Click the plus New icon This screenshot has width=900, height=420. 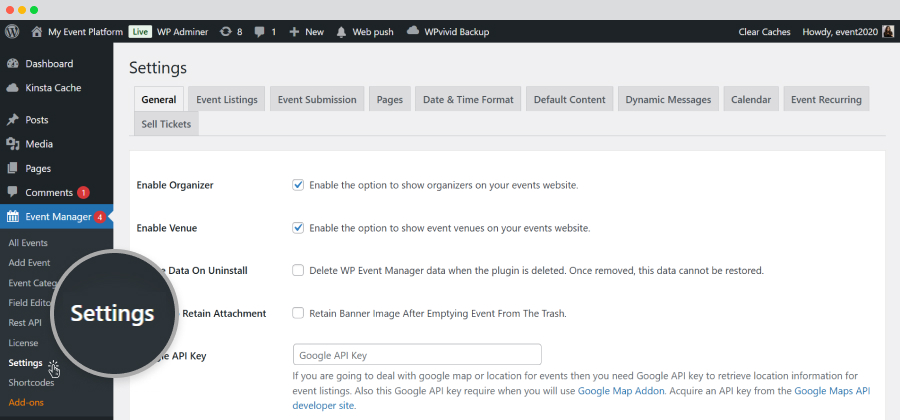[x=294, y=32]
